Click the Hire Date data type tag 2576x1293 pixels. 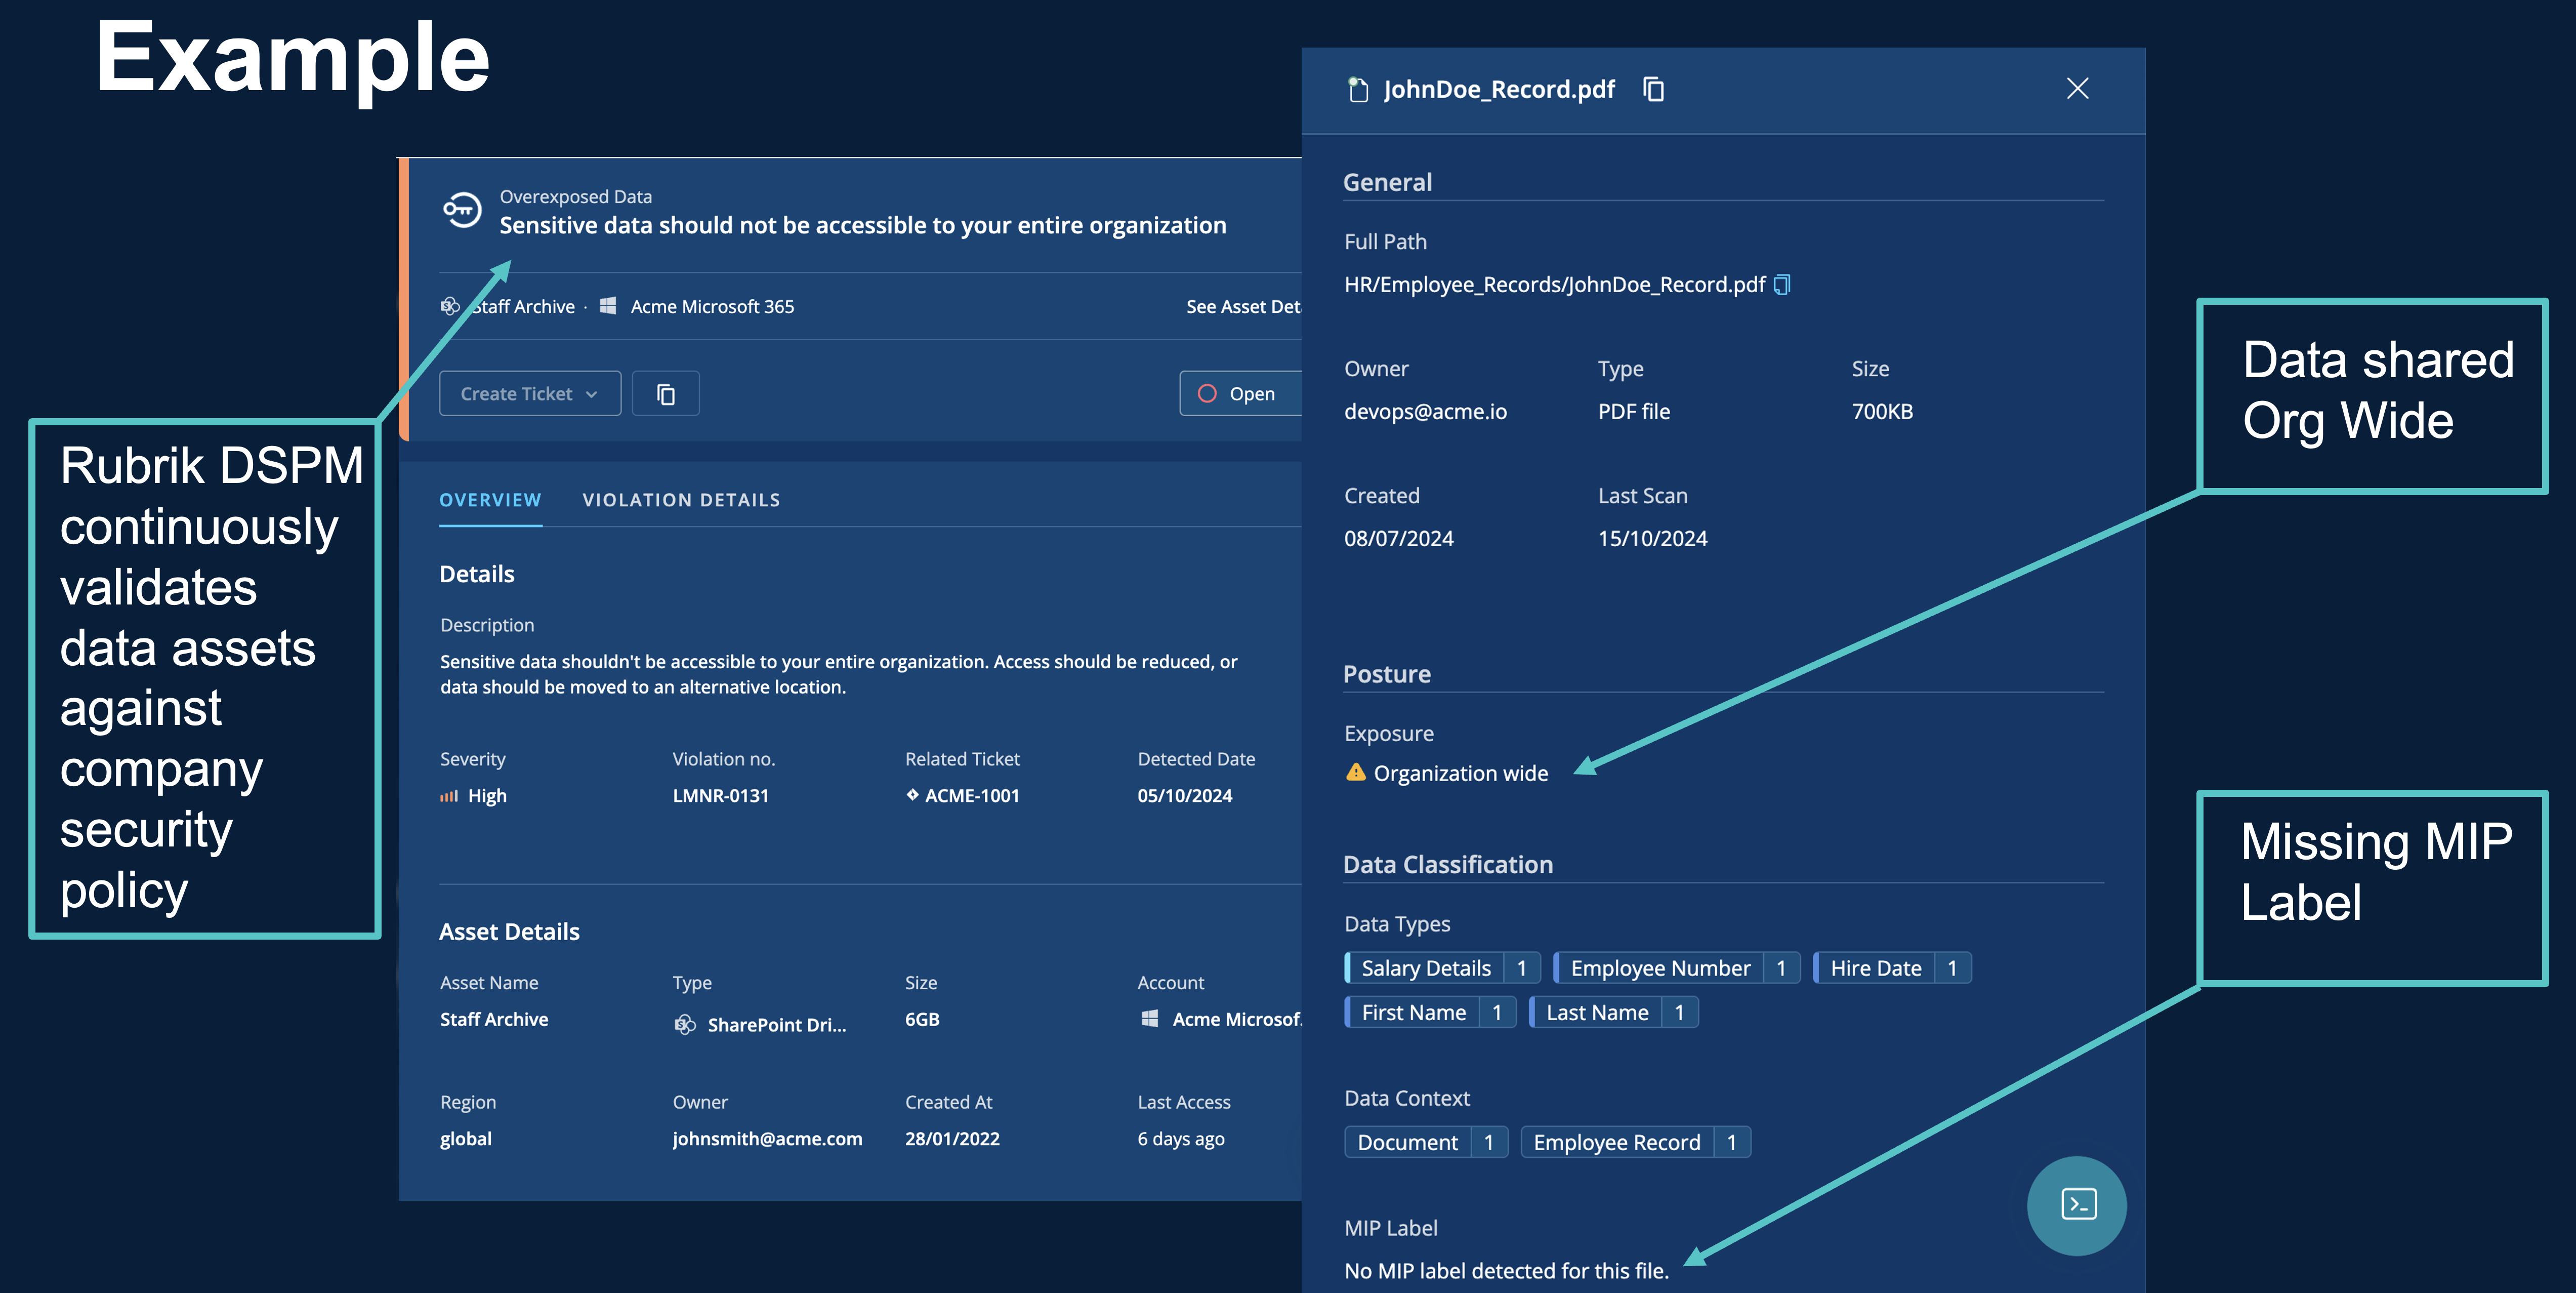[x=1875, y=968]
